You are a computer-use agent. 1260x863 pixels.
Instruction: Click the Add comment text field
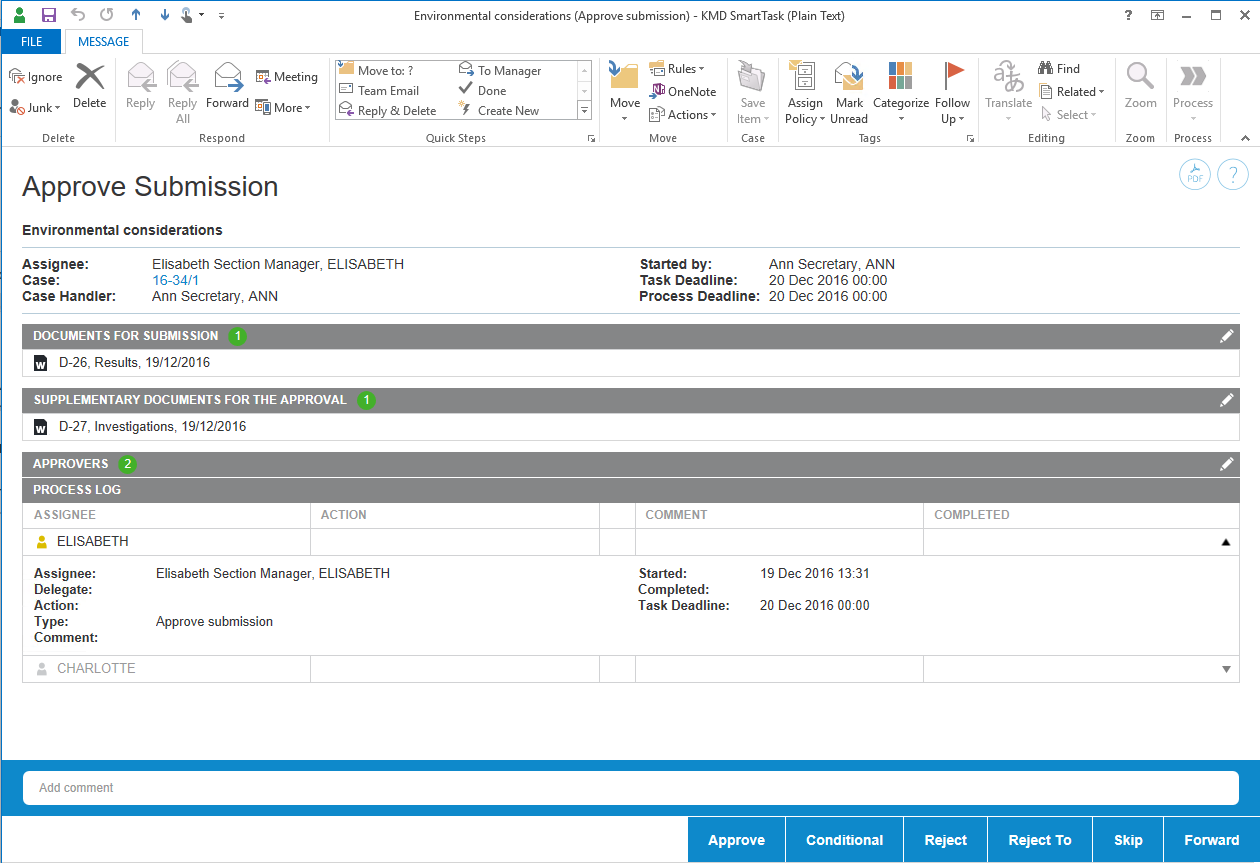[x=630, y=788]
